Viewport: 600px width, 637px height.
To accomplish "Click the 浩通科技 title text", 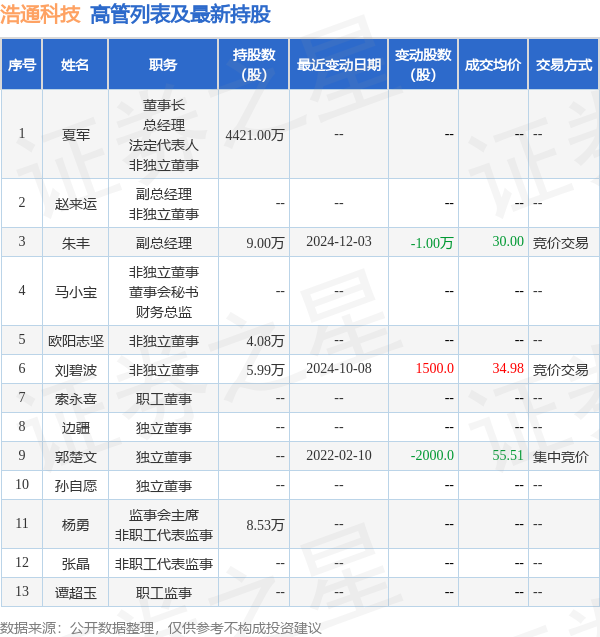I will (x=40, y=15).
